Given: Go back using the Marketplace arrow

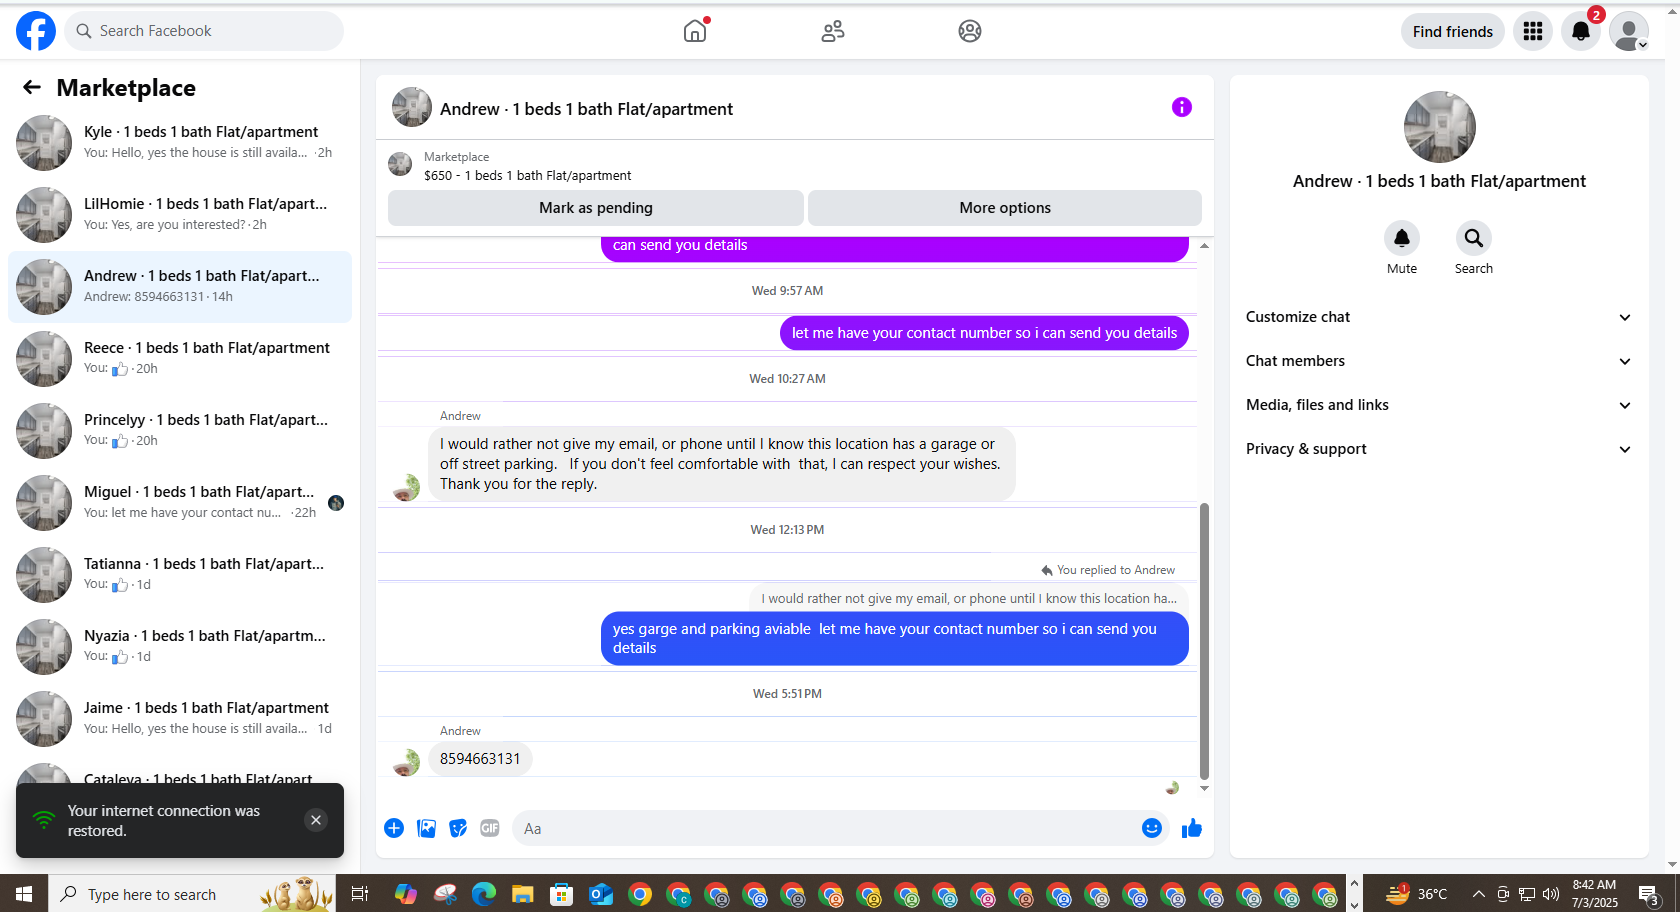Looking at the screenshot, I should [x=32, y=87].
